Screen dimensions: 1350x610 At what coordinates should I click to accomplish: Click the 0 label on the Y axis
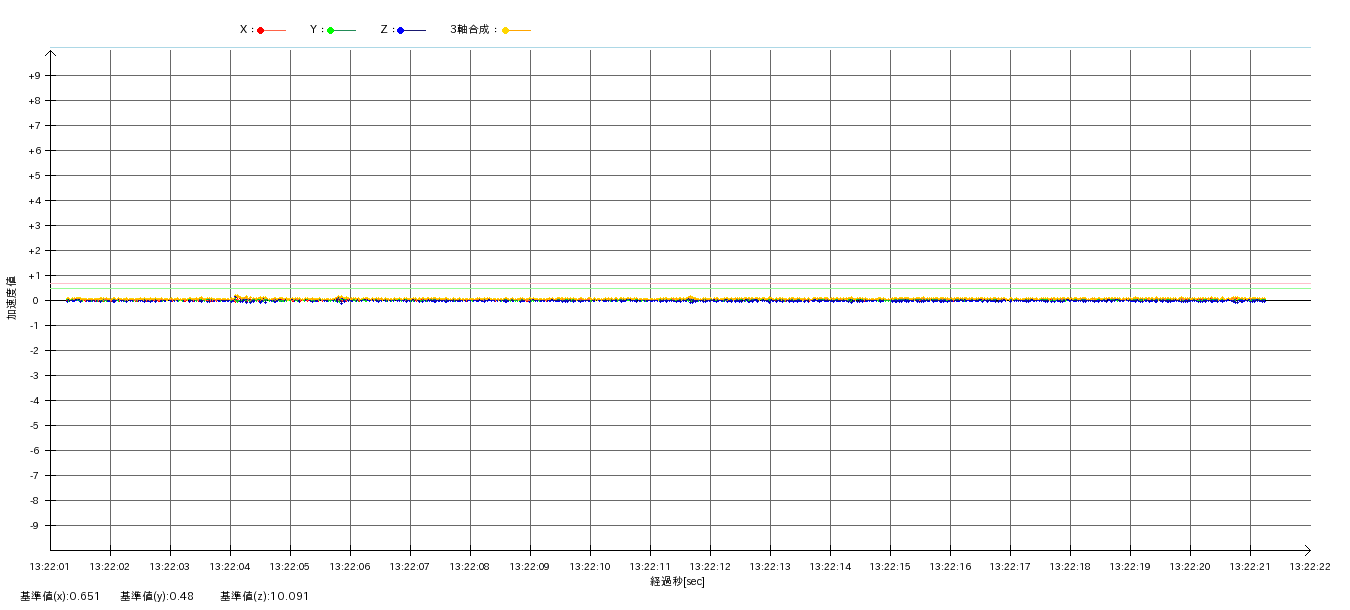tap(35, 301)
